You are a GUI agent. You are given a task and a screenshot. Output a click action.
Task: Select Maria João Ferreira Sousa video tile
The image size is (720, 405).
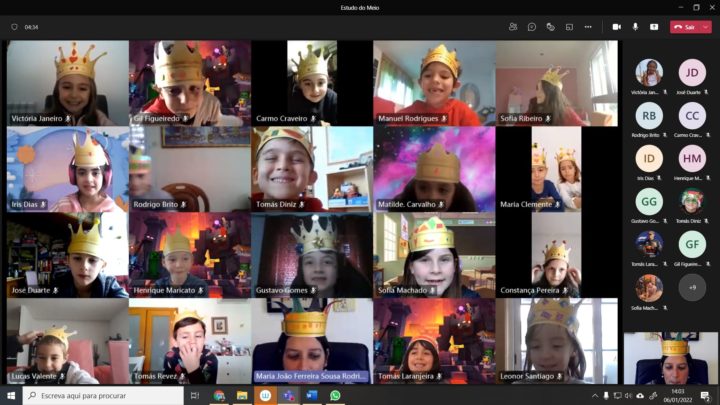point(311,340)
